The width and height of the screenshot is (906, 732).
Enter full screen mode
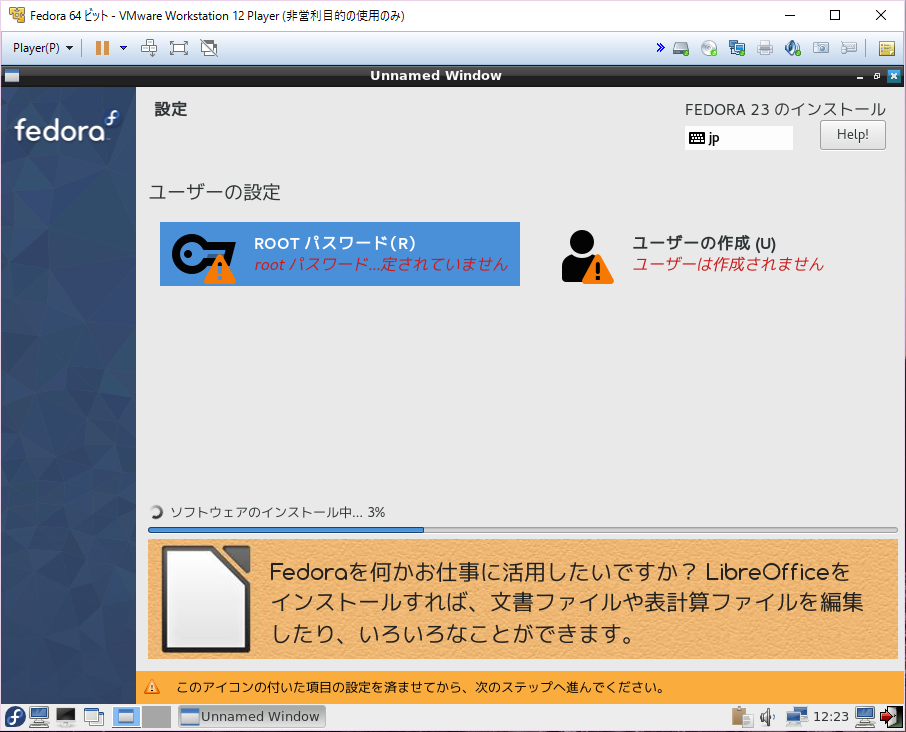(179, 48)
